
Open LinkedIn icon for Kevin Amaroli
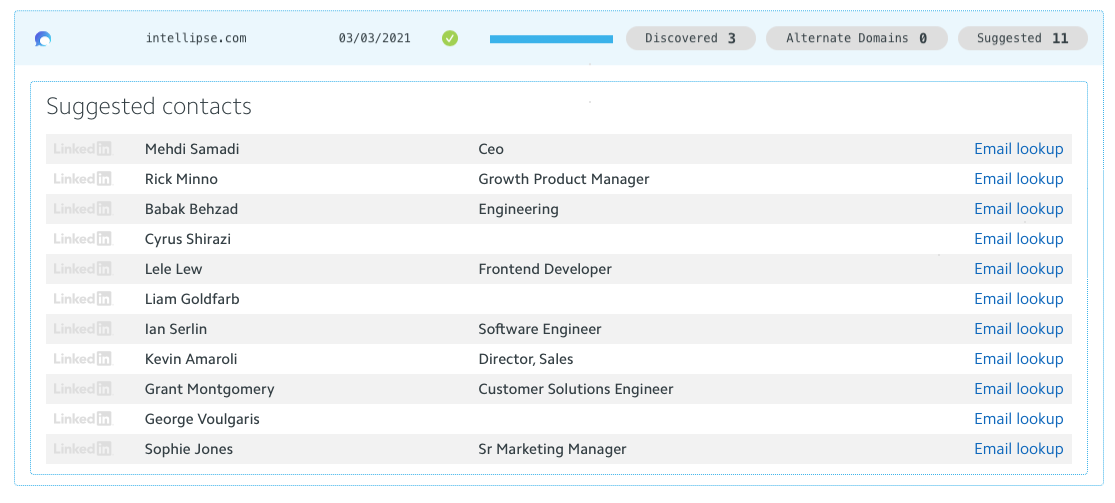82,359
